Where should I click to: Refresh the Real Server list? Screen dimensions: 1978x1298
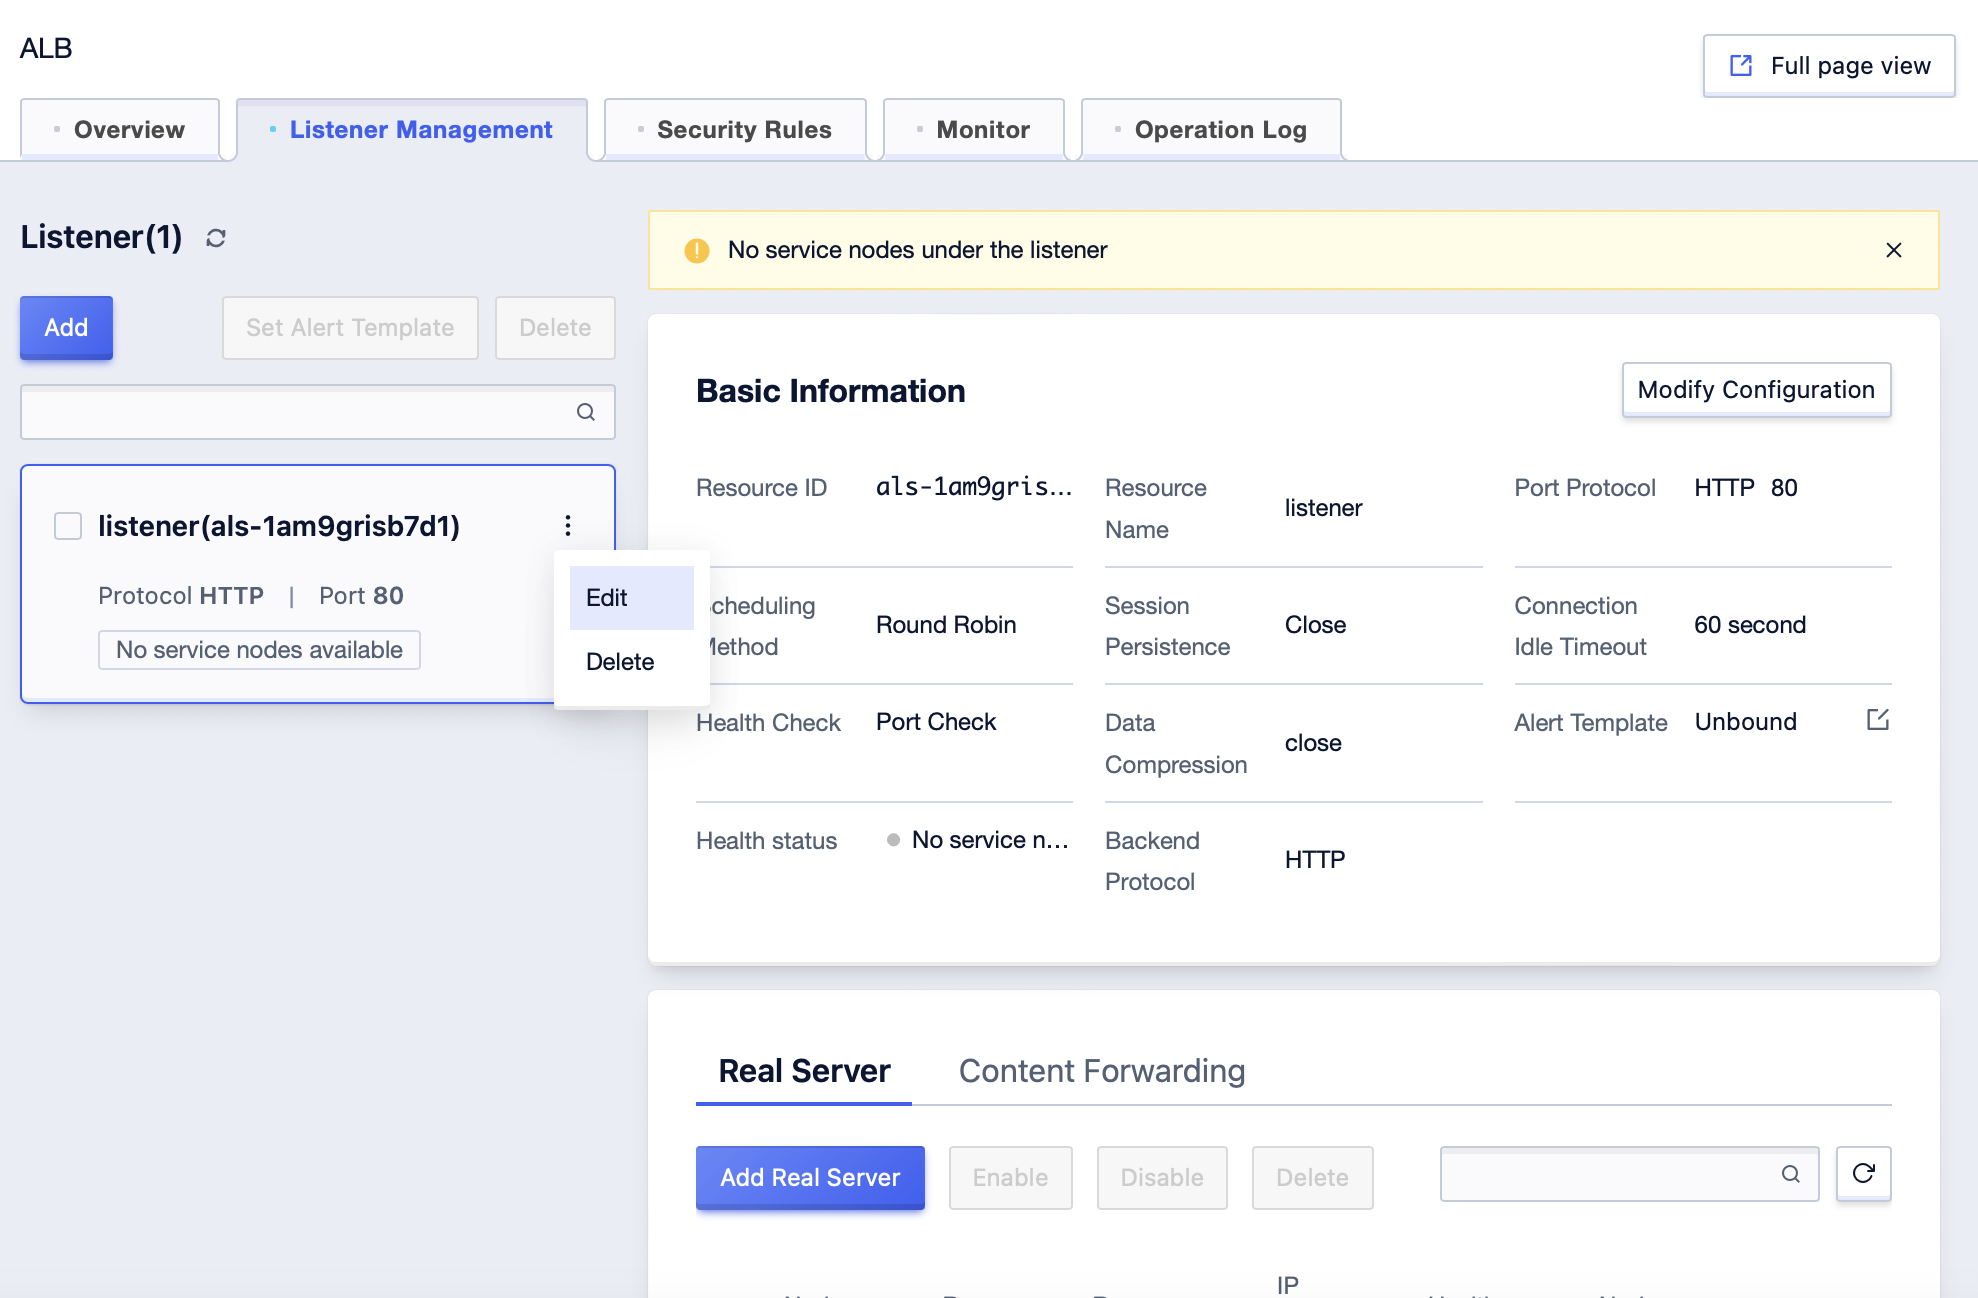(1864, 1174)
